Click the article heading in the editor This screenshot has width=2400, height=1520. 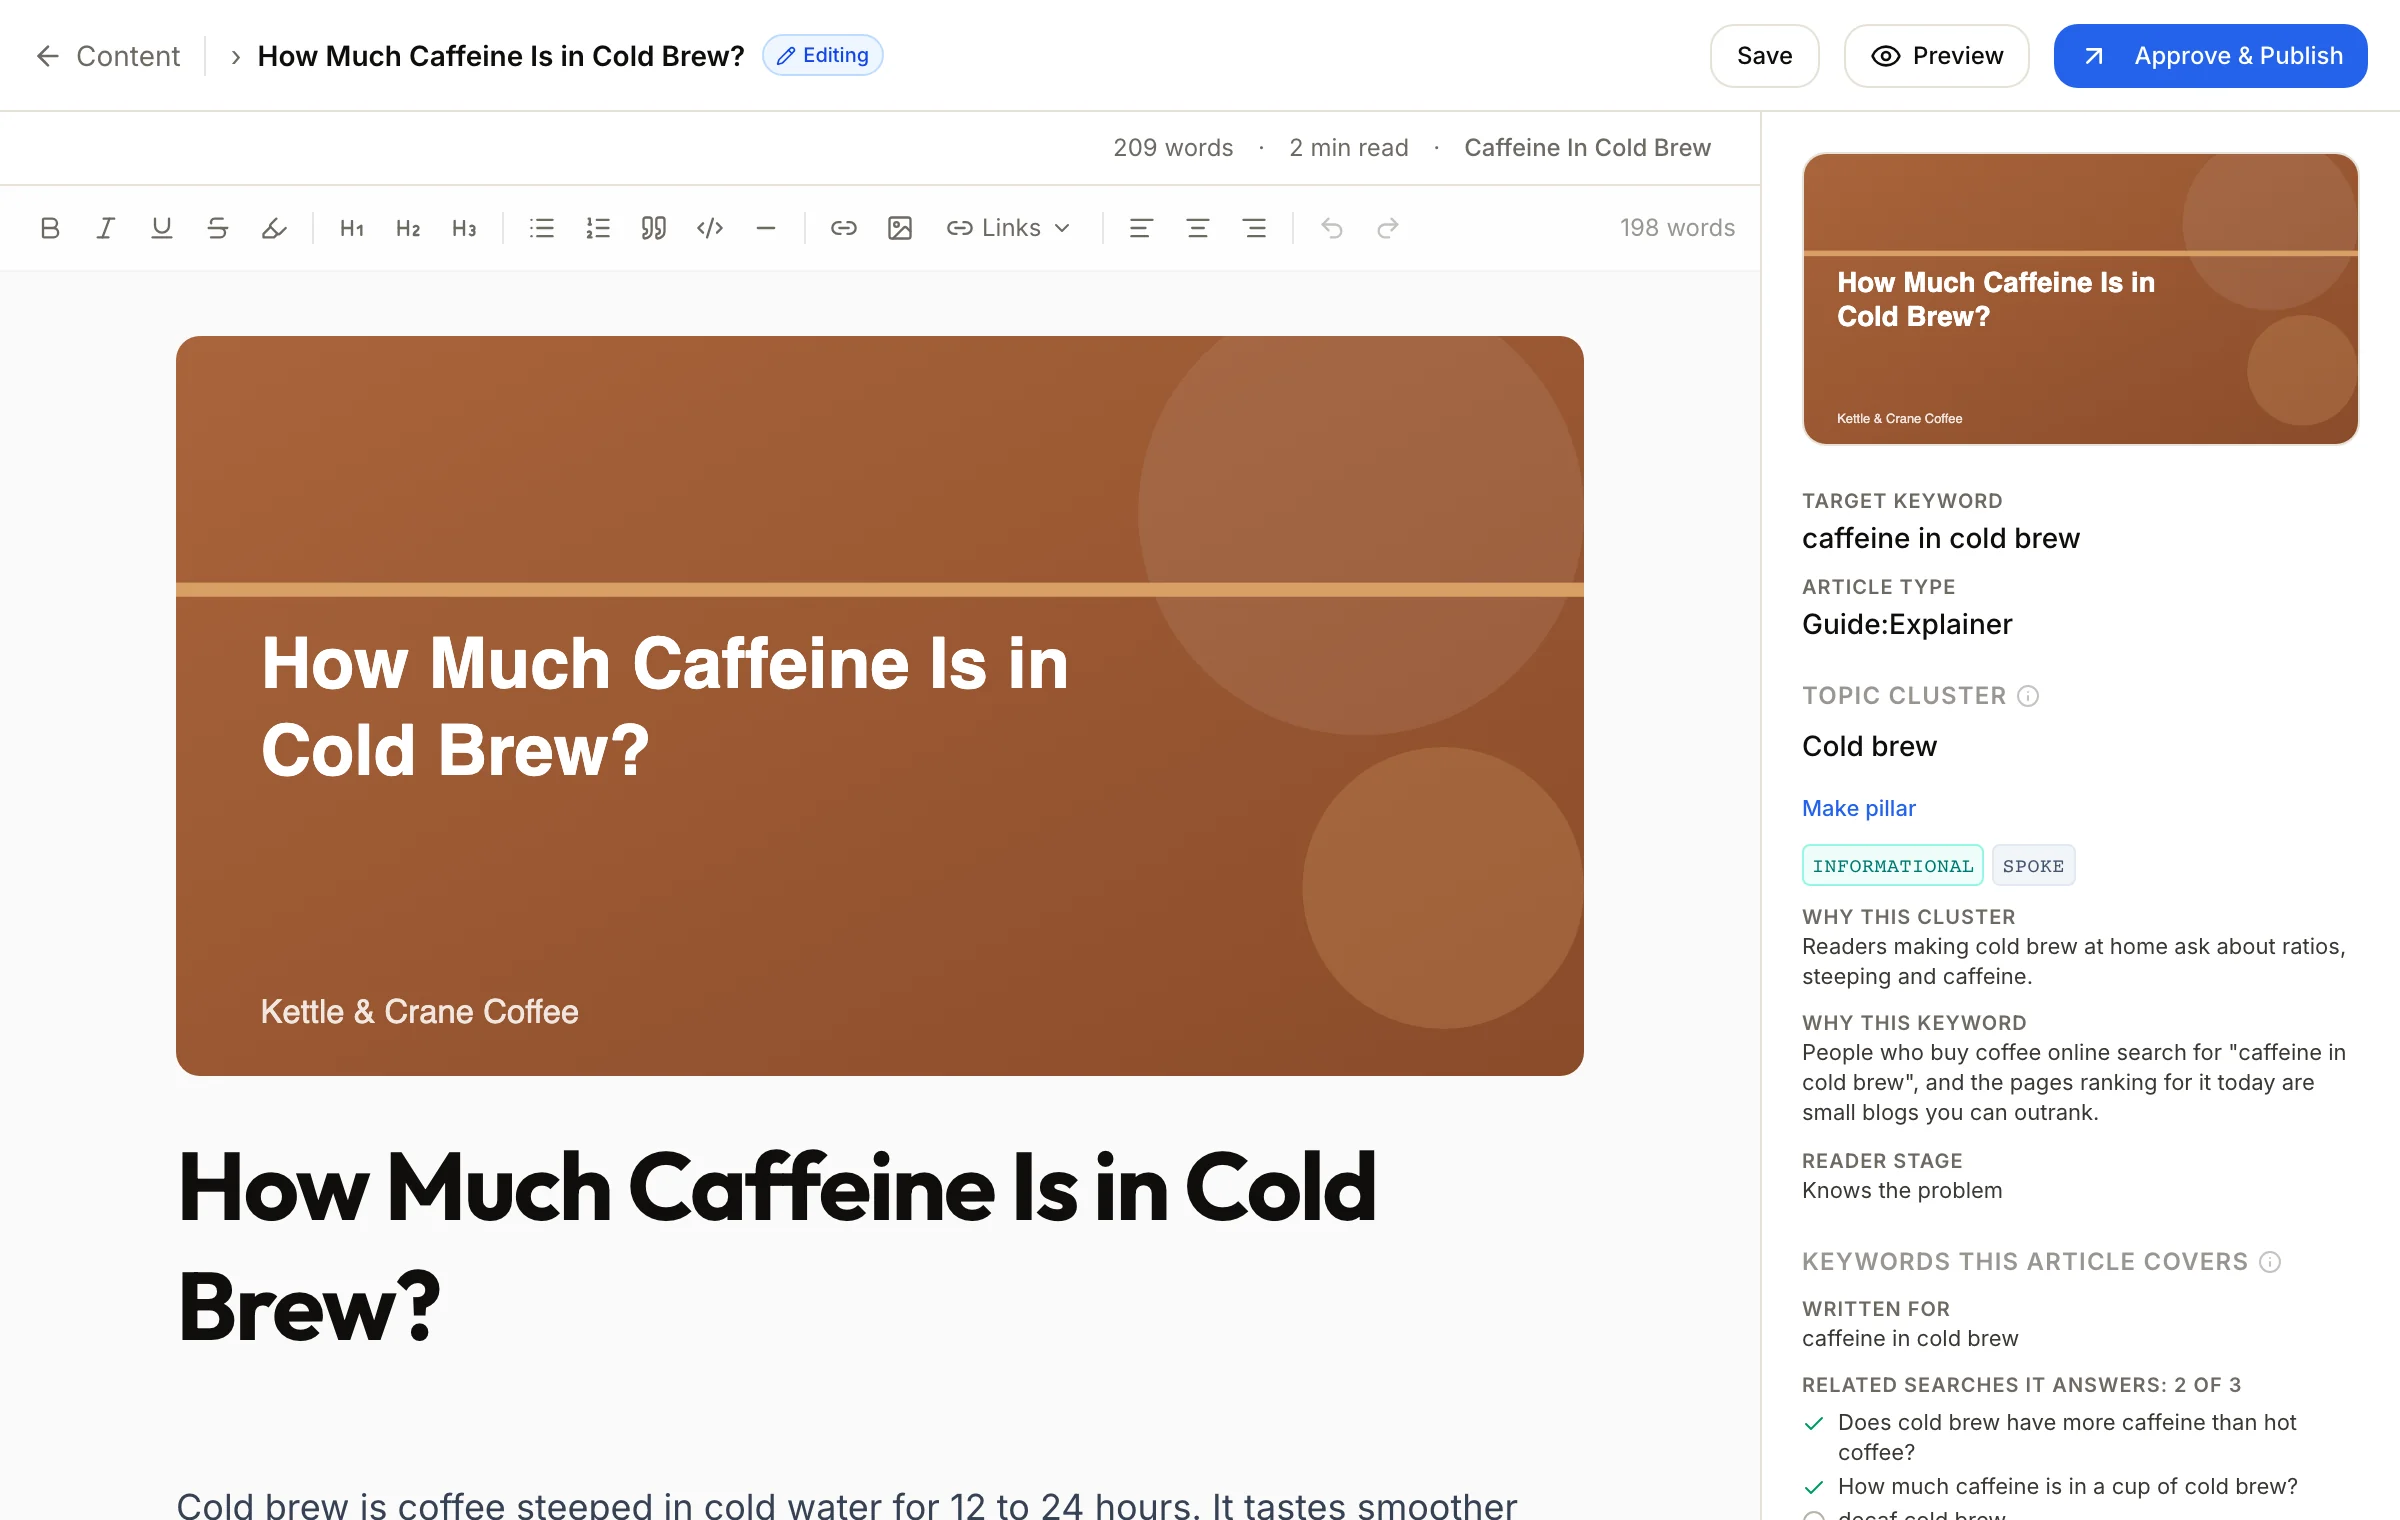(776, 1246)
